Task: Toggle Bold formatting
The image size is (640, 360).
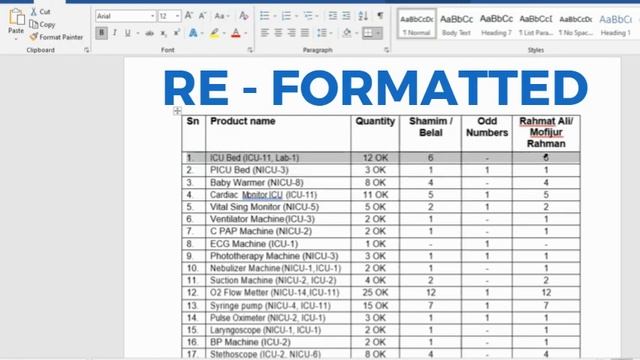Action: coord(102,33)
